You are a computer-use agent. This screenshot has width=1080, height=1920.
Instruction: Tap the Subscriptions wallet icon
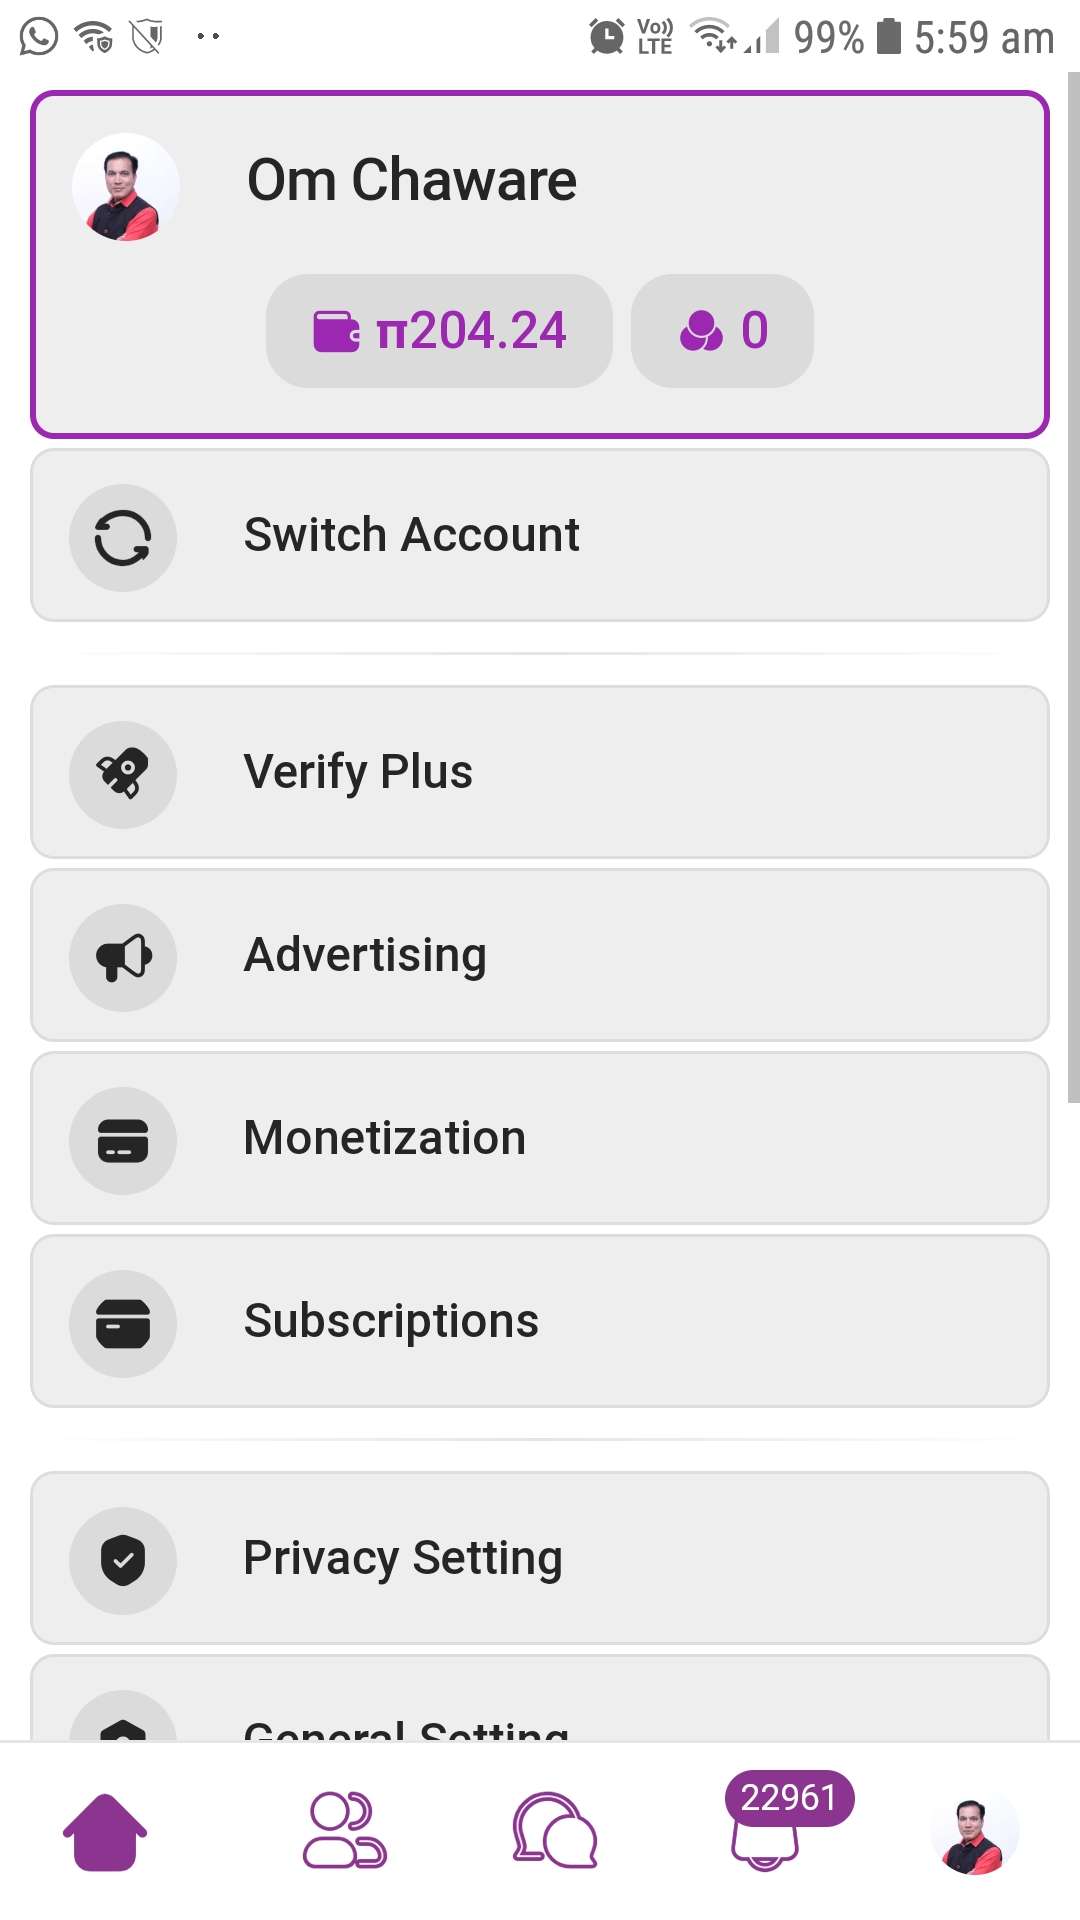[123, 1323]
